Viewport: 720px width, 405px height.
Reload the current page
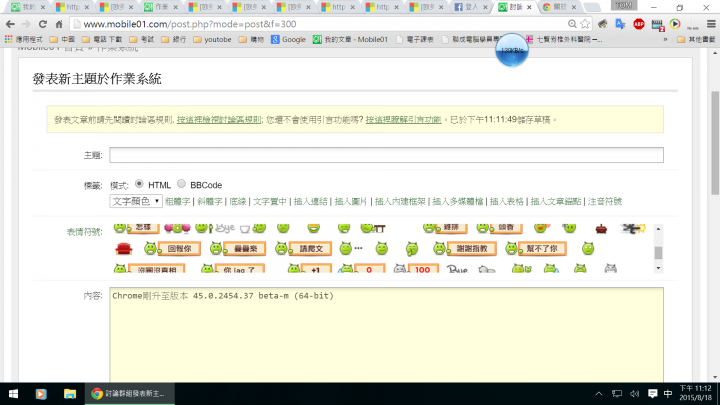pos(43,24)
